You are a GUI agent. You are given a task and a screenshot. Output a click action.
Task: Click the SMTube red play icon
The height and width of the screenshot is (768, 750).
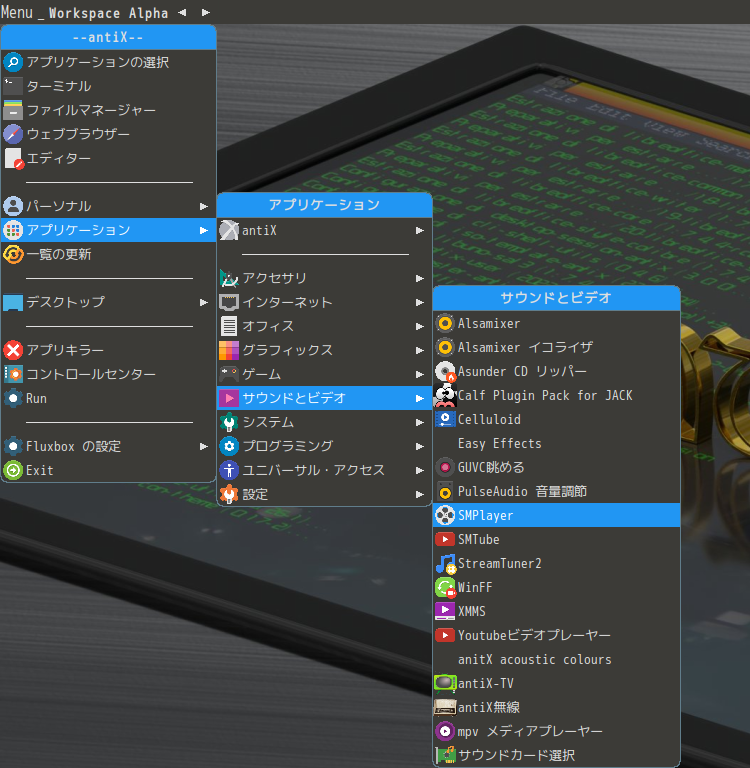(x=445, y=539)
